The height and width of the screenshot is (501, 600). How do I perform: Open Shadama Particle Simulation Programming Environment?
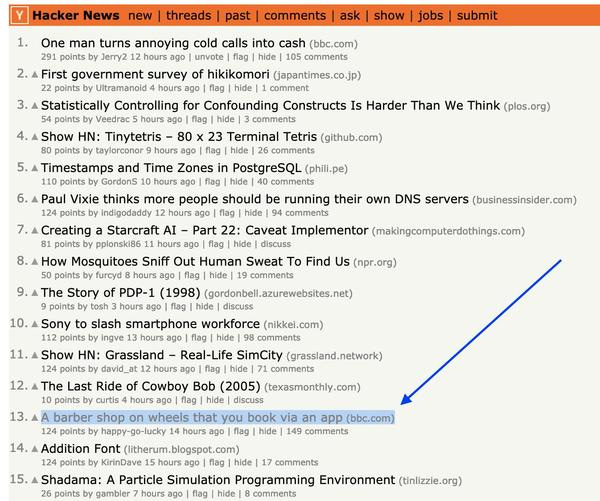tap(218, 480)
